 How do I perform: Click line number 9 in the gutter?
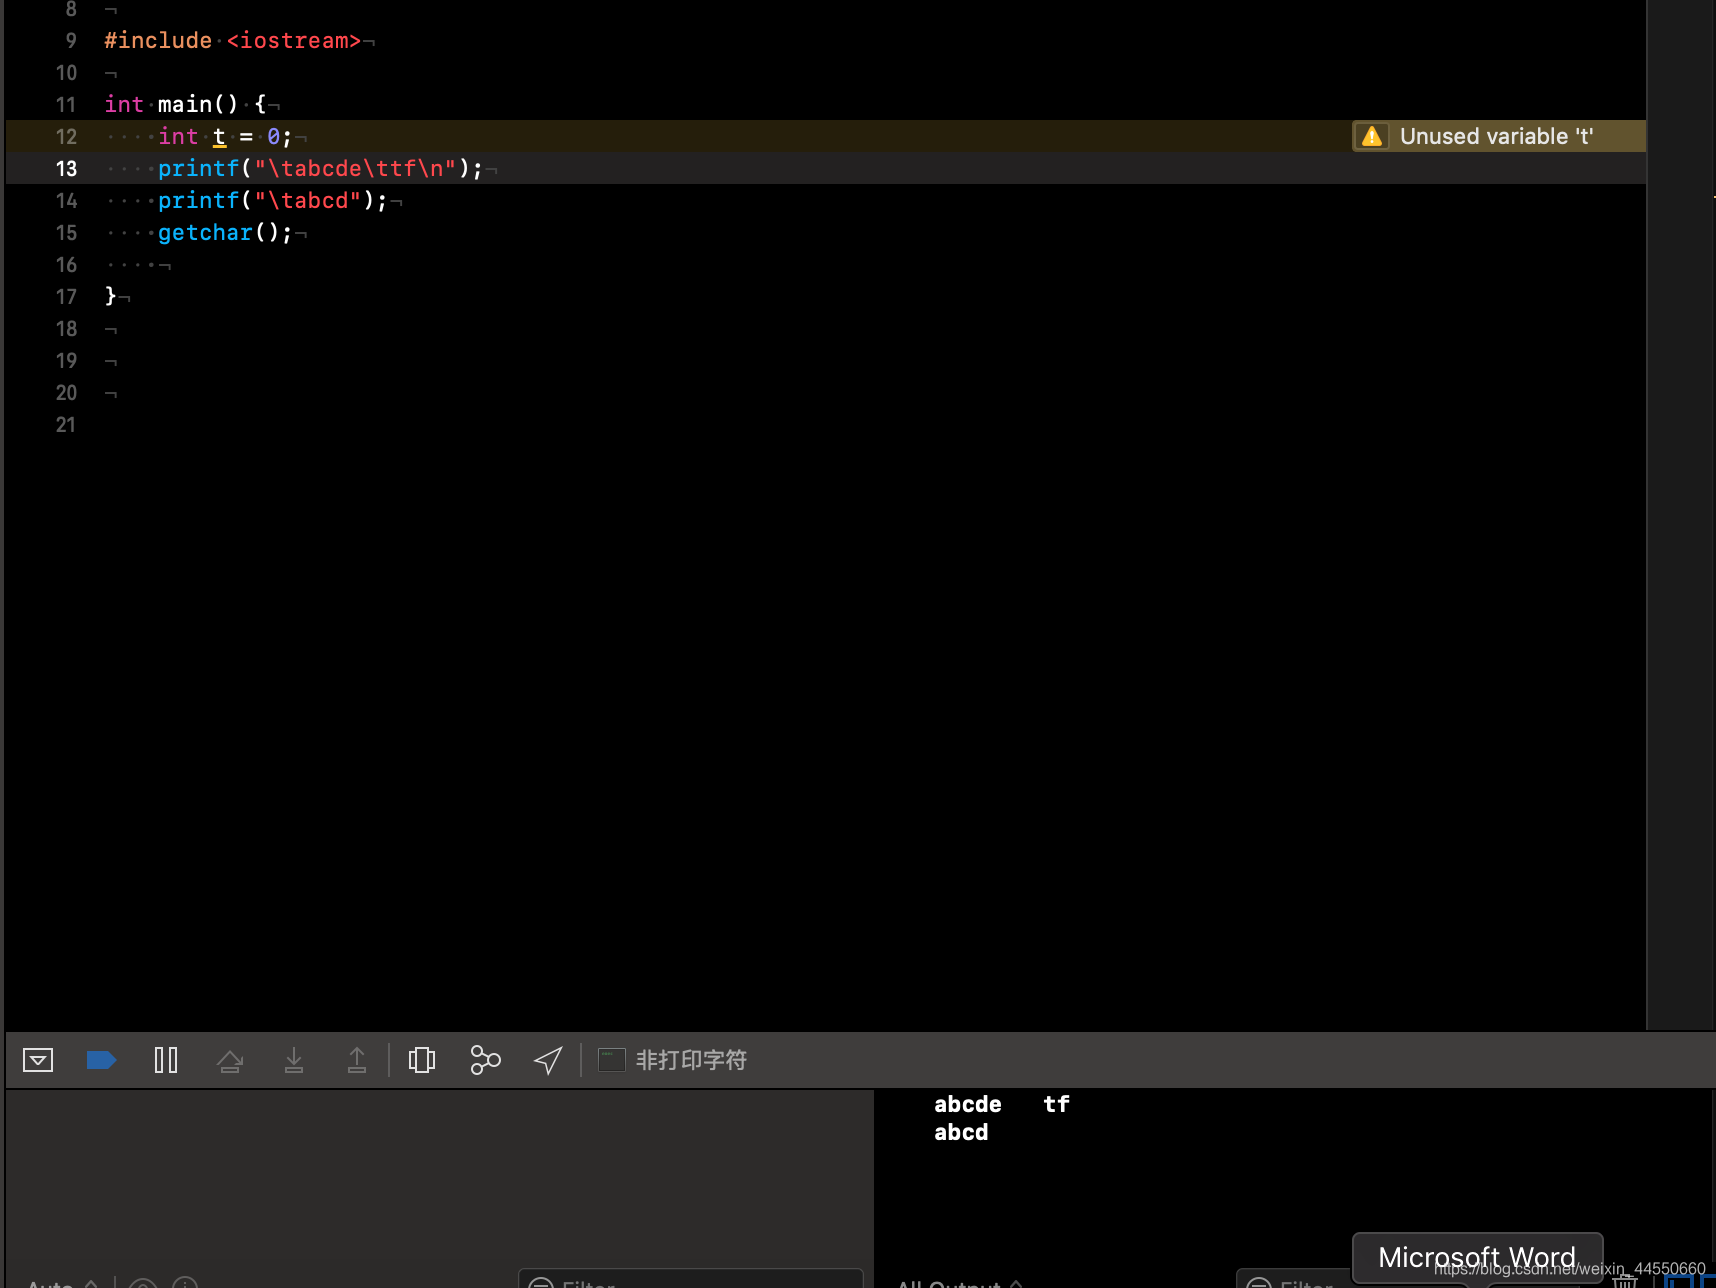[70, 41]
